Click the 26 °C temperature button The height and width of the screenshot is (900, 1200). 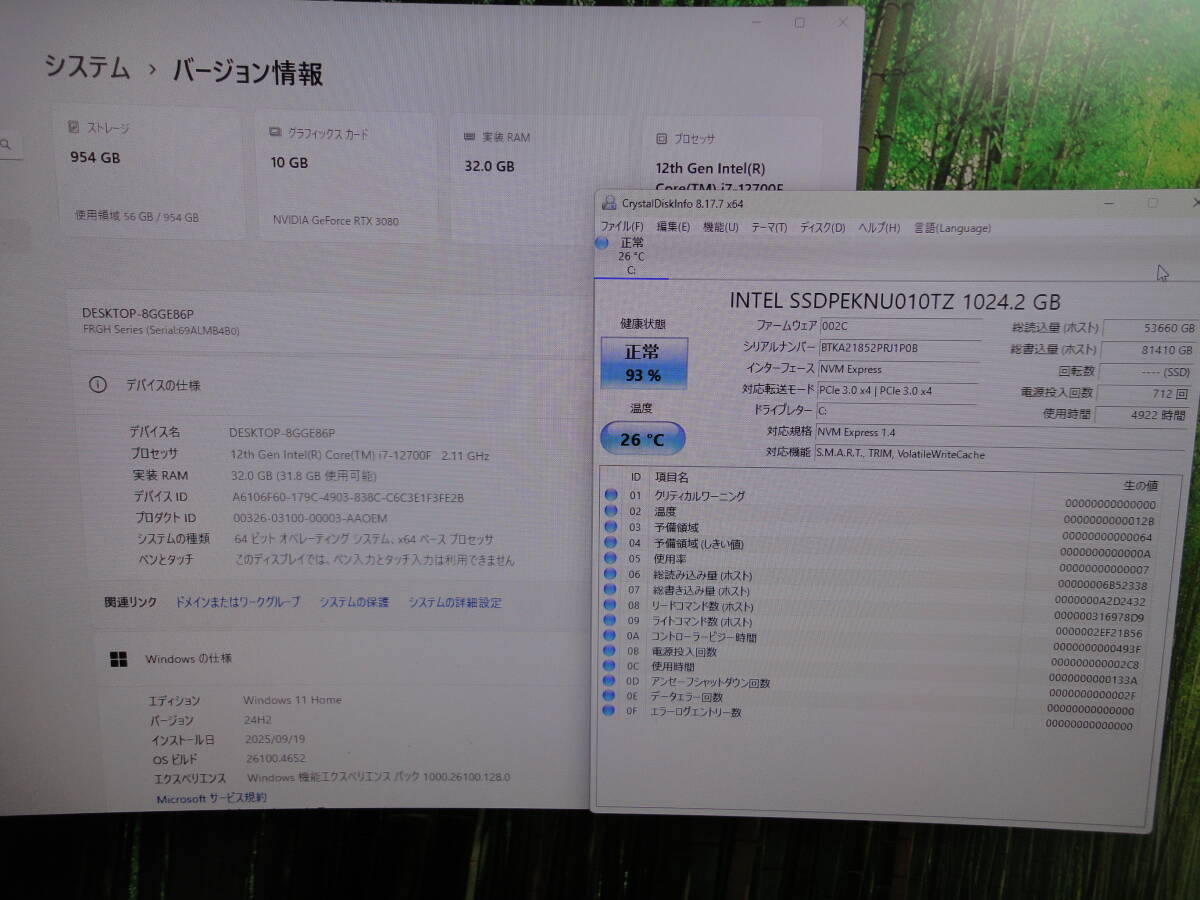pos(642,439)
